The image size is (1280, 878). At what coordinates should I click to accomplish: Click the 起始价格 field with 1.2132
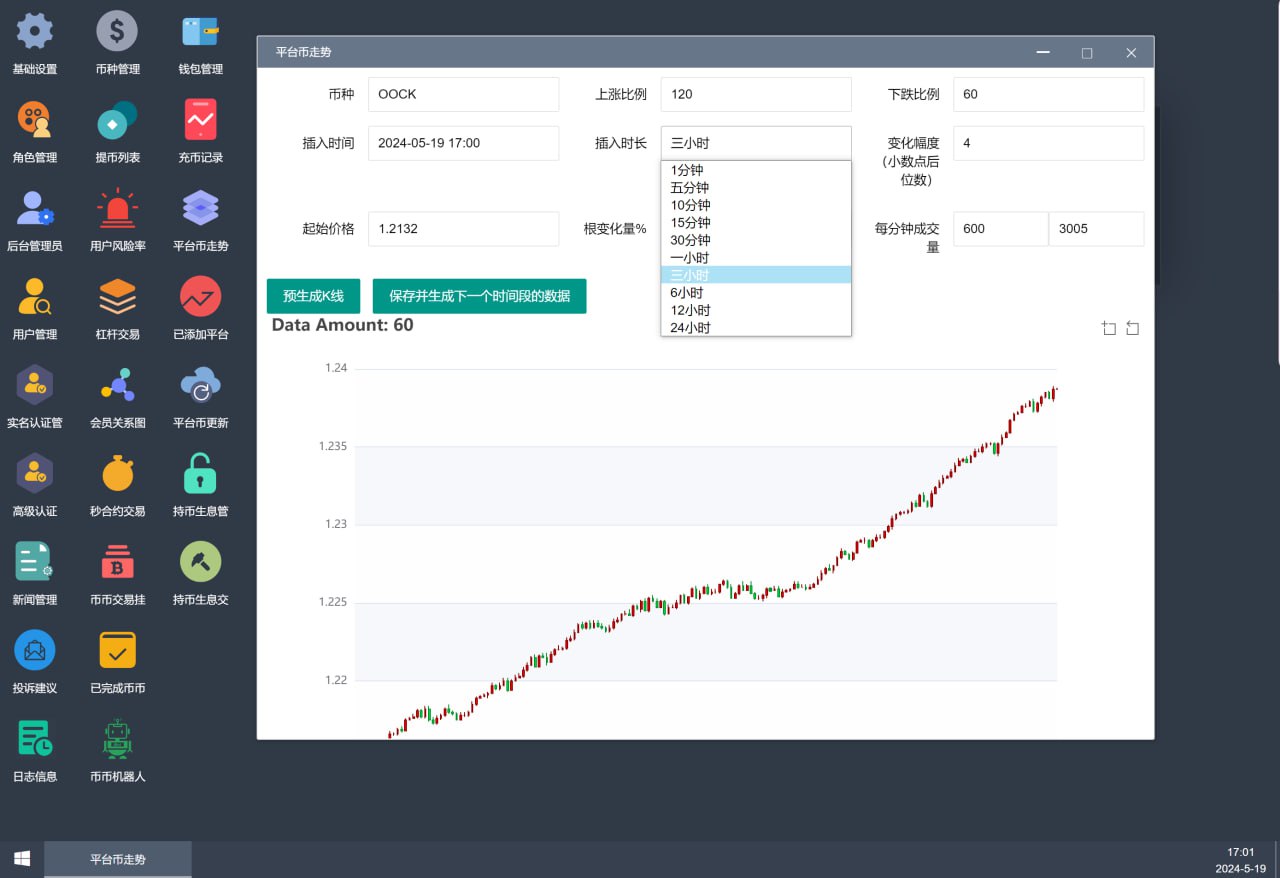(x=463, y=228)
